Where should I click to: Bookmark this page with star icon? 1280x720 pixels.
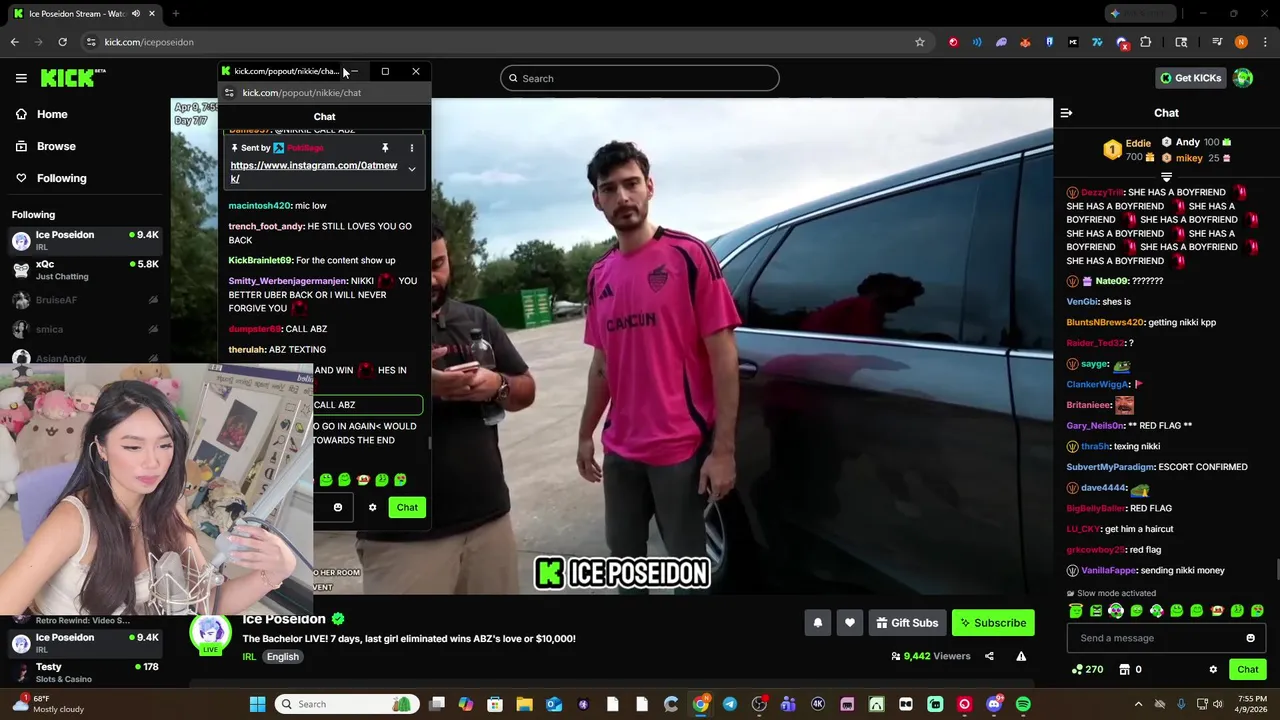(920, 42)
